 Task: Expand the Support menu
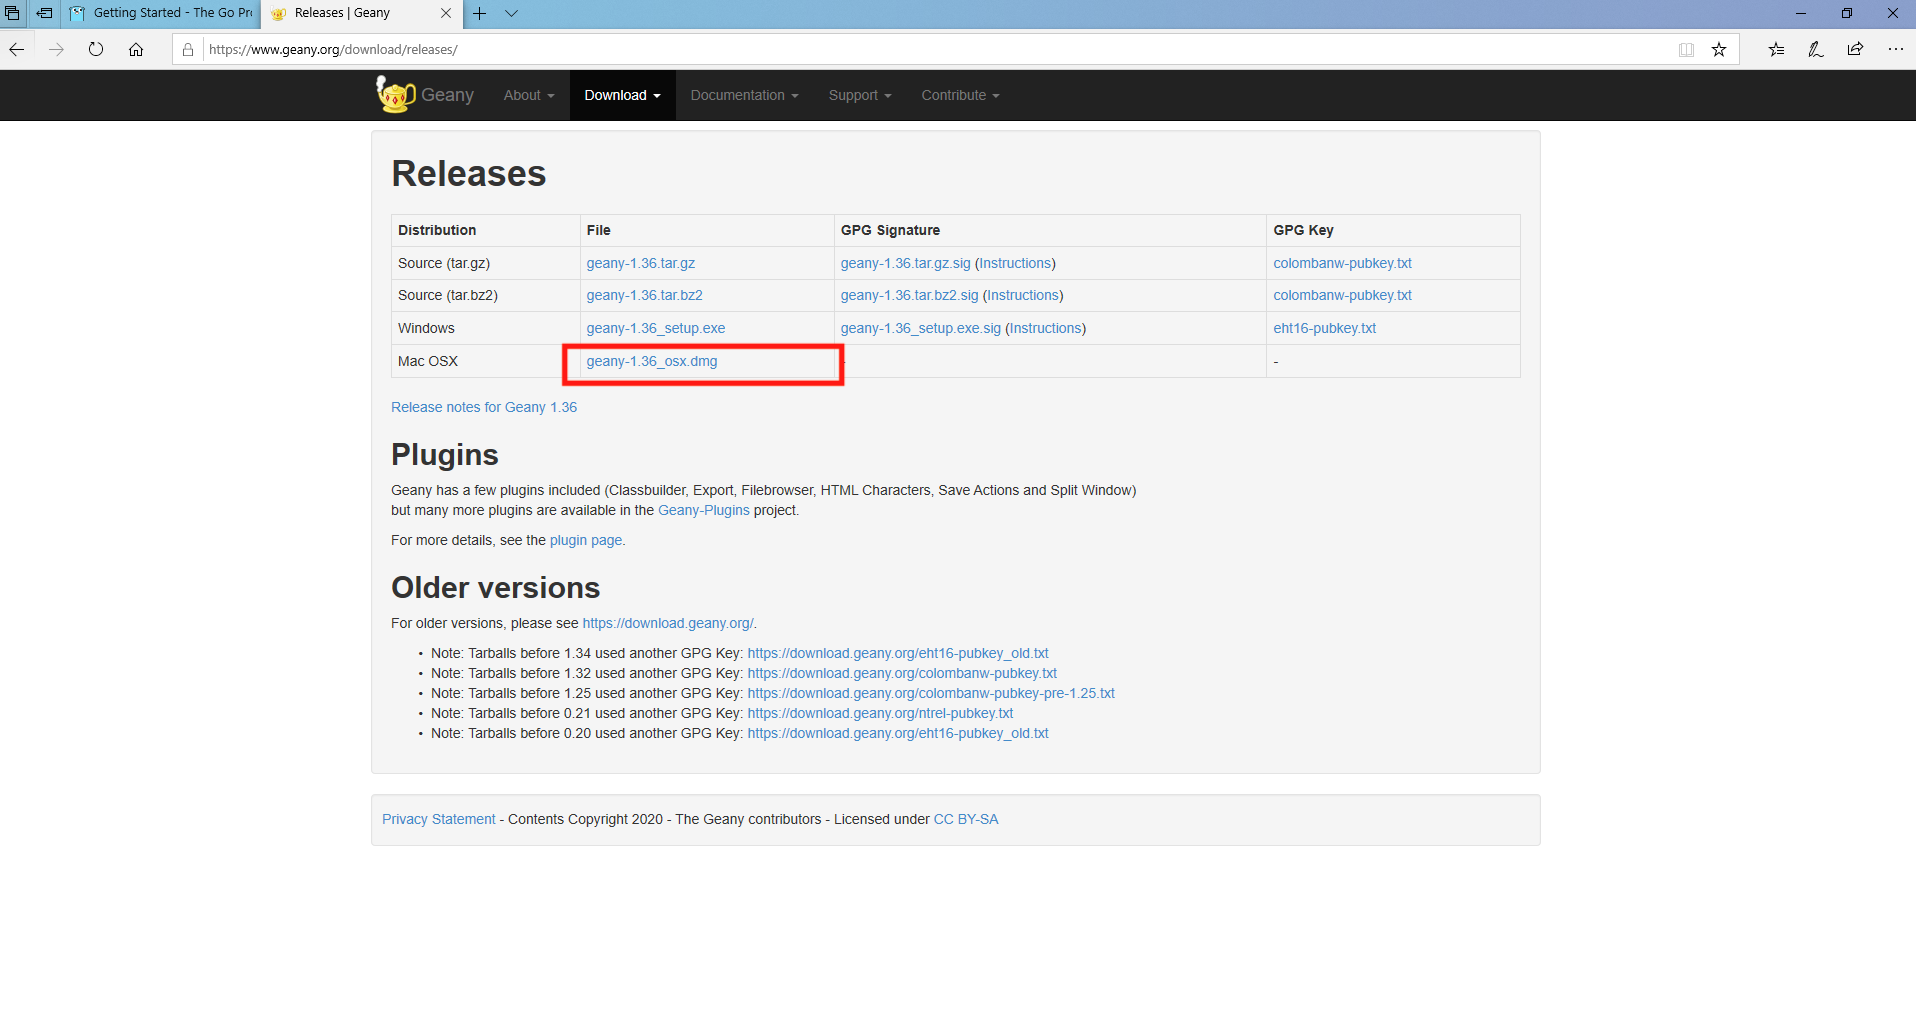tap(860, 95)
